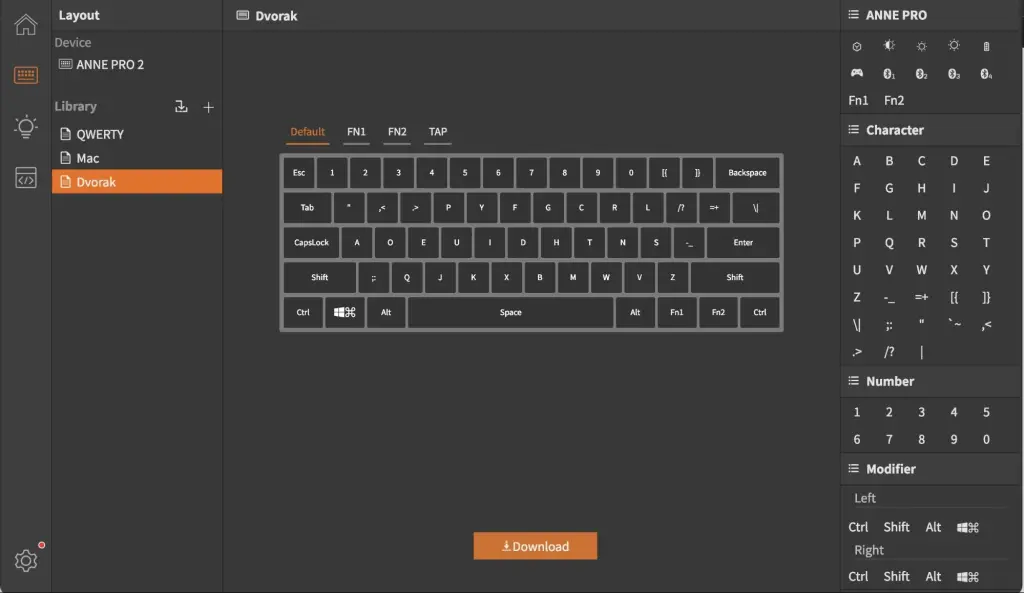Screen dimensions: 1024x593
Task: Pick the Bluetooth 4 key icon
Action: pos(986,74)
